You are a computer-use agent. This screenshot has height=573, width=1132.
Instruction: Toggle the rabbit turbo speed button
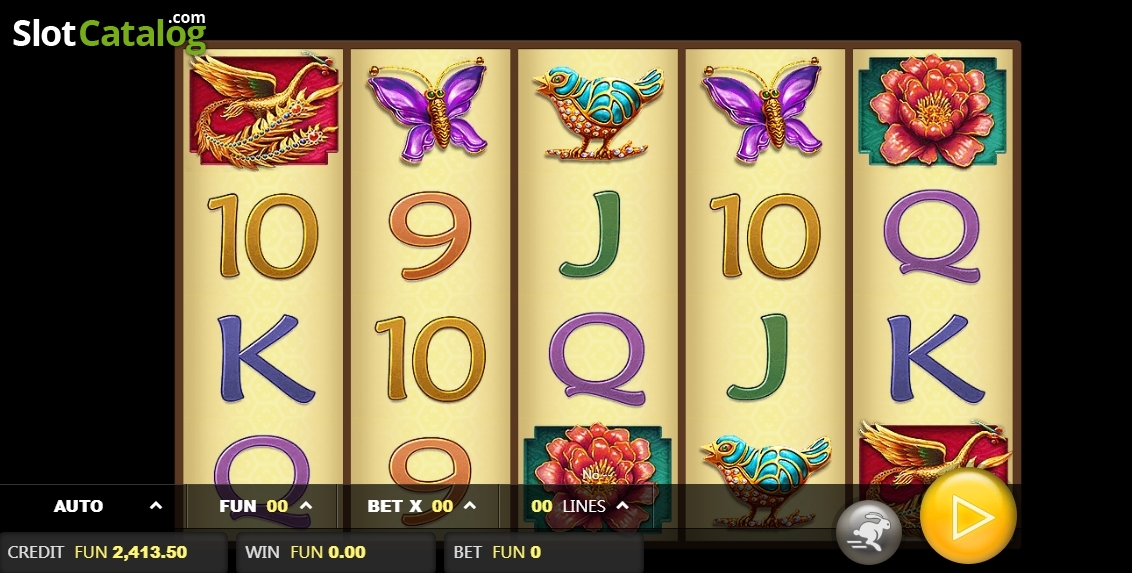[x=868, y=532]
